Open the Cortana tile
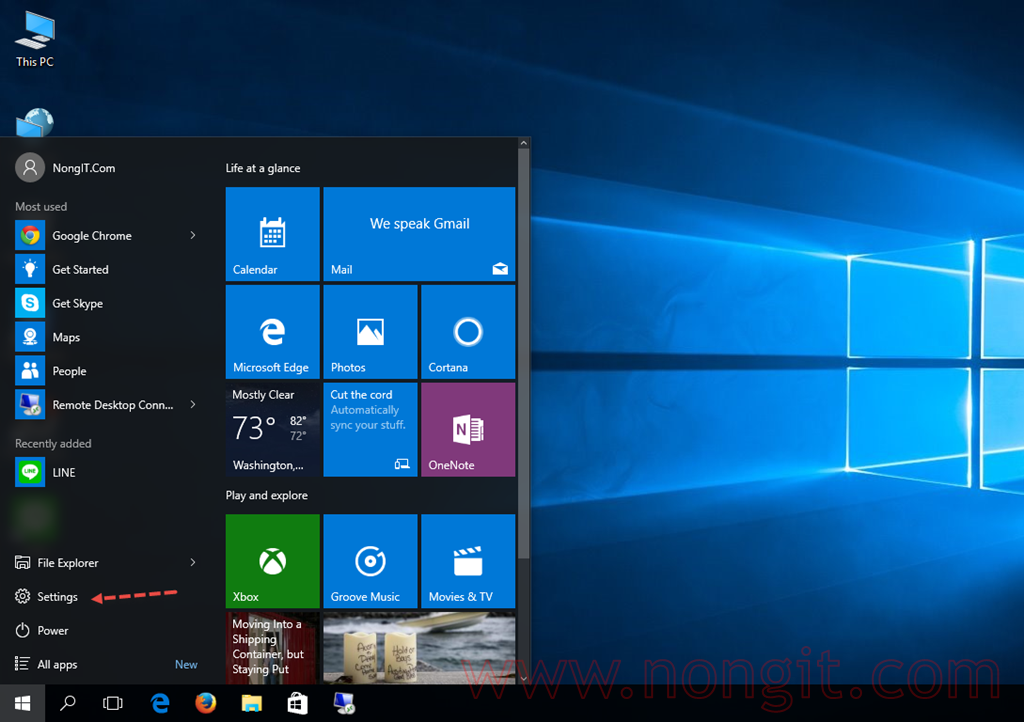 click(x=468, y=332)
